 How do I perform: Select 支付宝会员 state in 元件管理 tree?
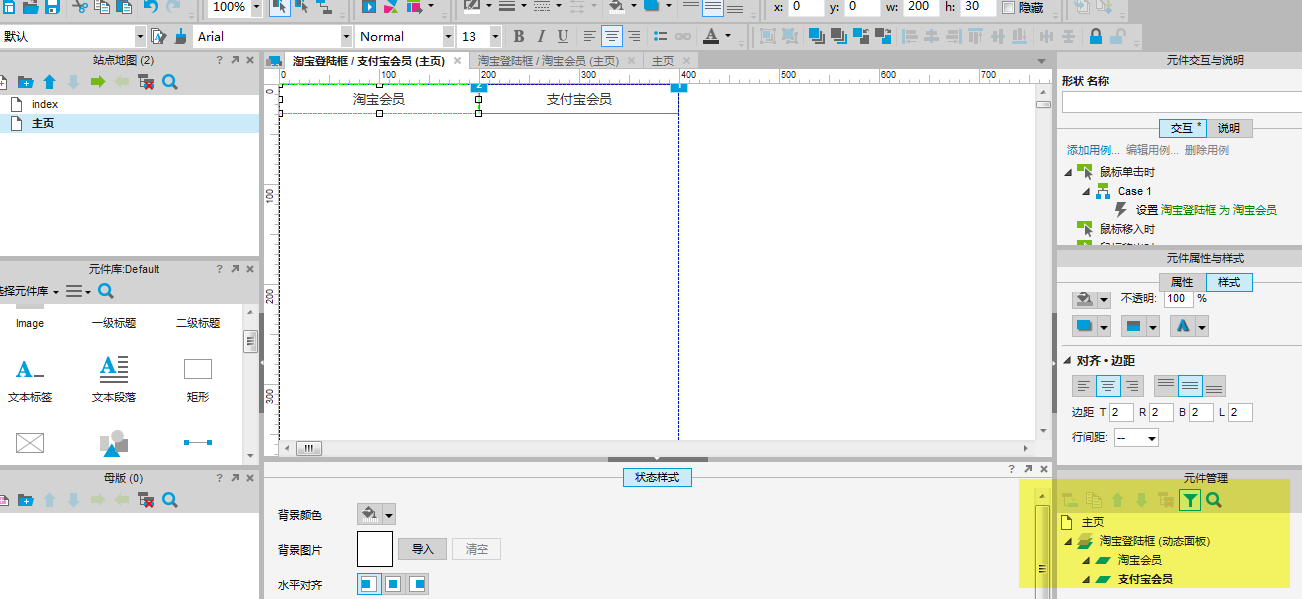click(x=1145, y=579)
